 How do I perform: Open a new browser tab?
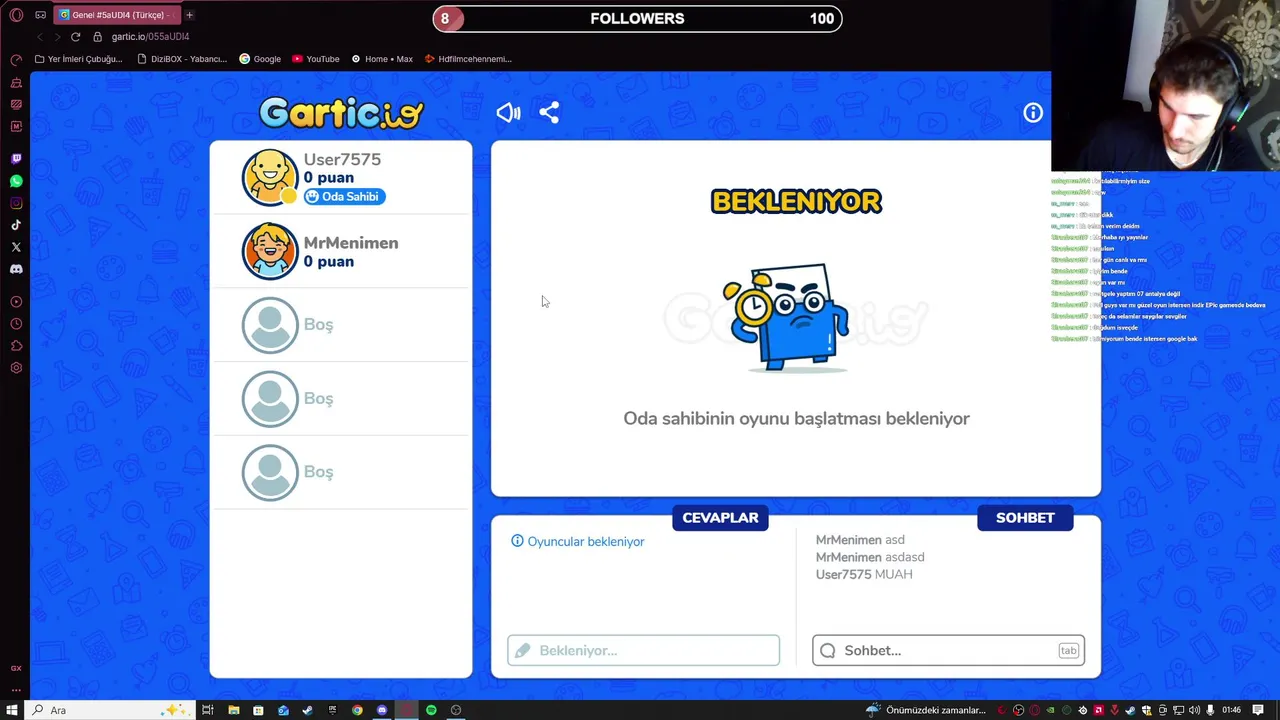189,15
